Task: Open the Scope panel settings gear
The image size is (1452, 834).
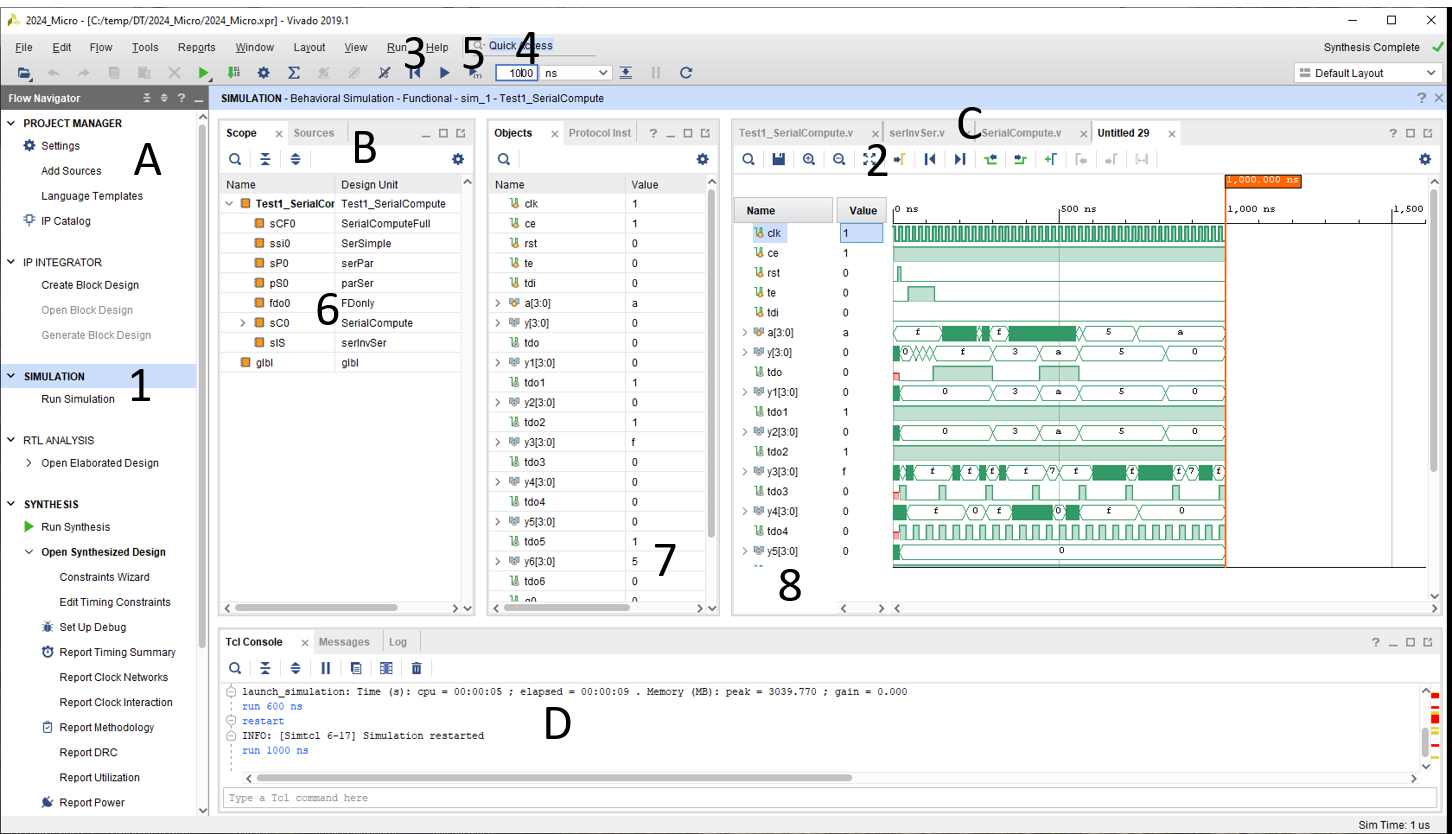Action: [458, 159]
